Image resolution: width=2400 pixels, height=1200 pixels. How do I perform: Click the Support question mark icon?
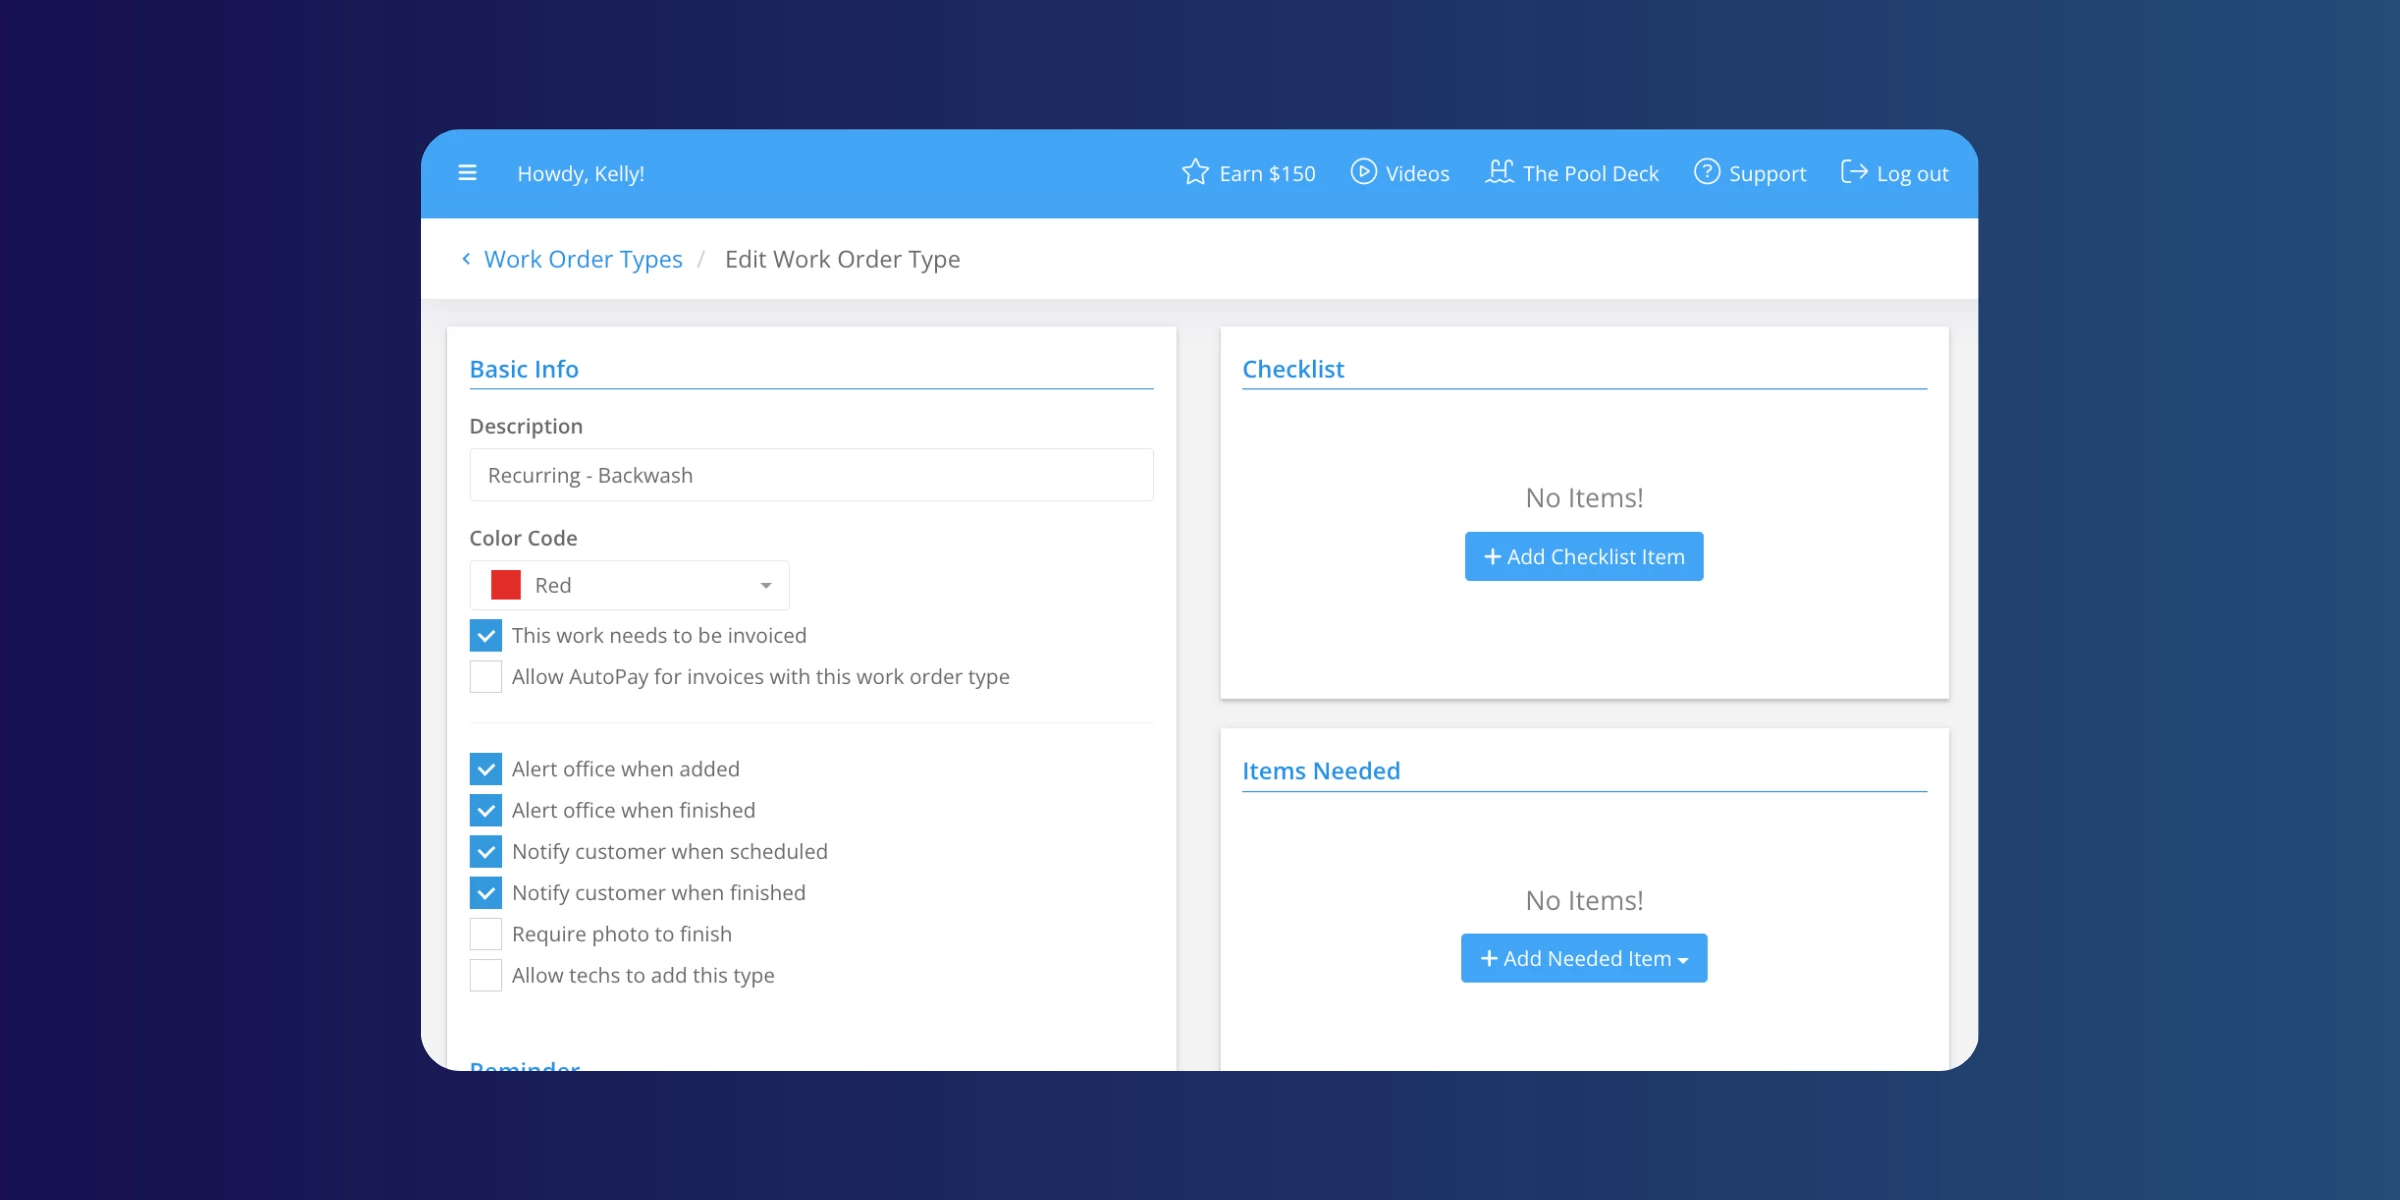point(1706,172)
